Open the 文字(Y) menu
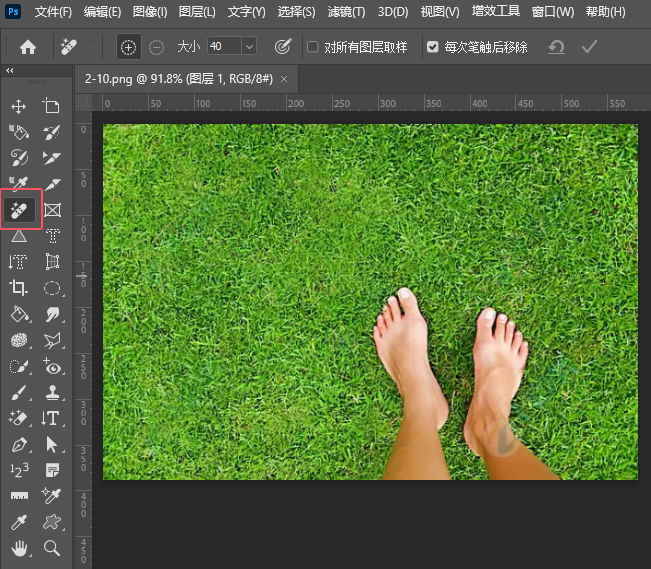This screenshot has width=651, height=569. (247, 12)
